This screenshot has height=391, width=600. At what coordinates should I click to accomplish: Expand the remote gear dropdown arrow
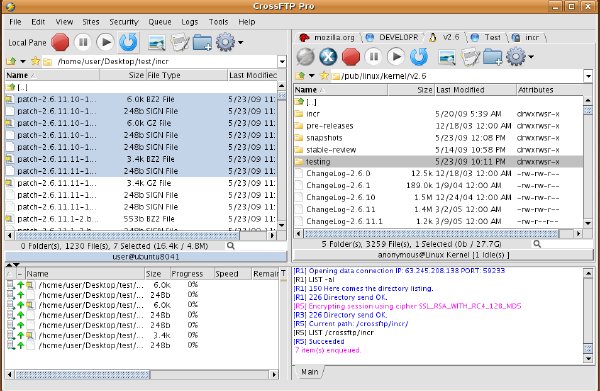[531, 57]
